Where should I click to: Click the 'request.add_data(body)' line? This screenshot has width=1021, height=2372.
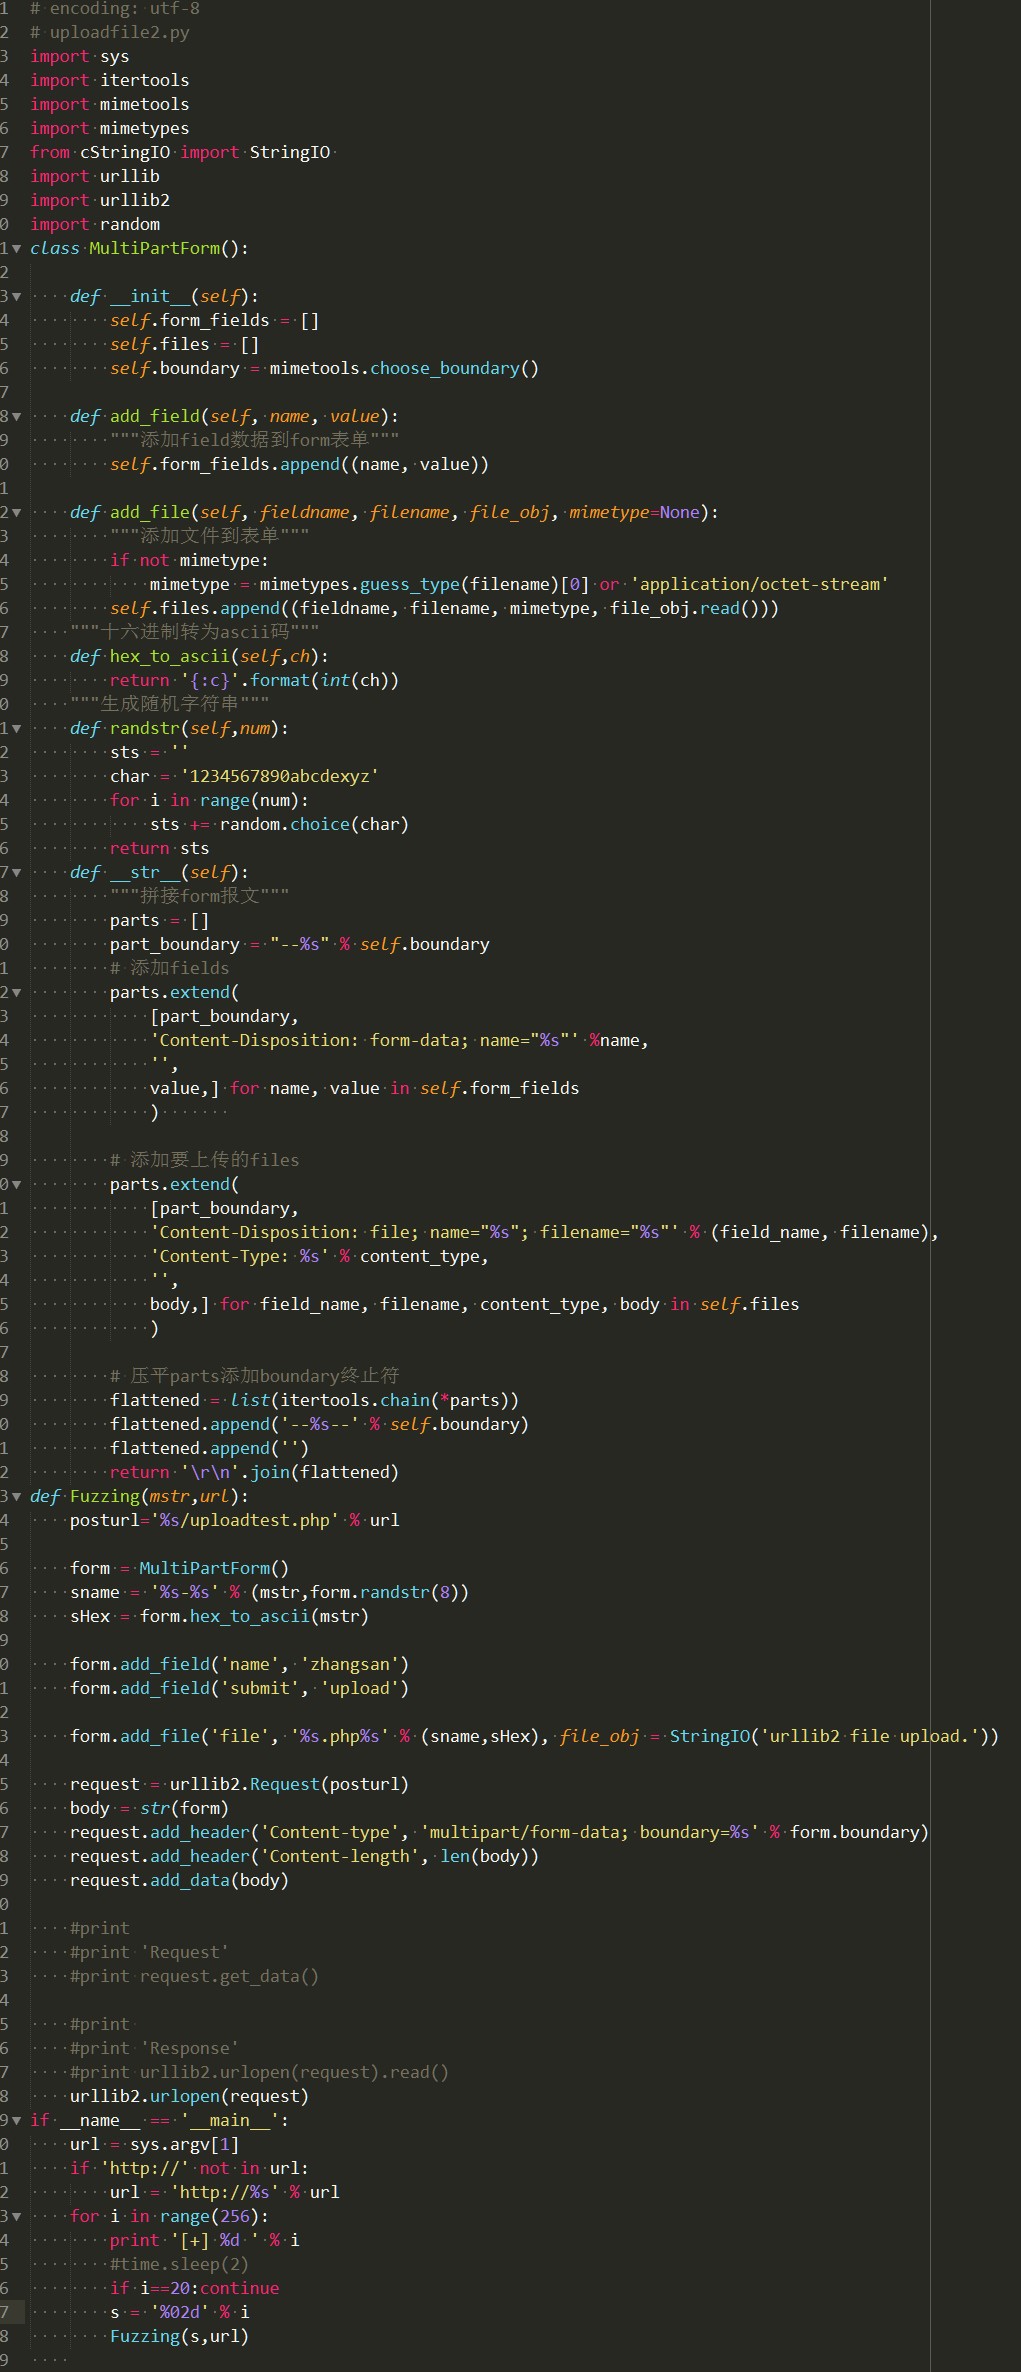pos(180,1880)
